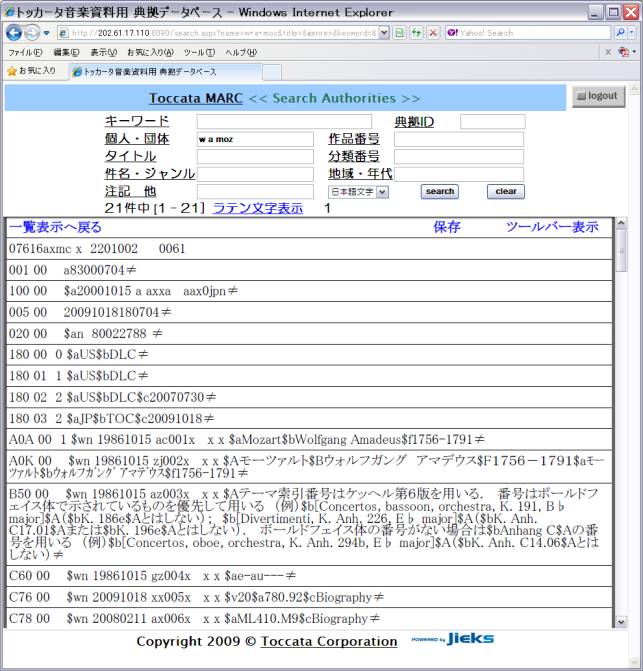Click the browser Back arrow button

(x=14, y=33)
